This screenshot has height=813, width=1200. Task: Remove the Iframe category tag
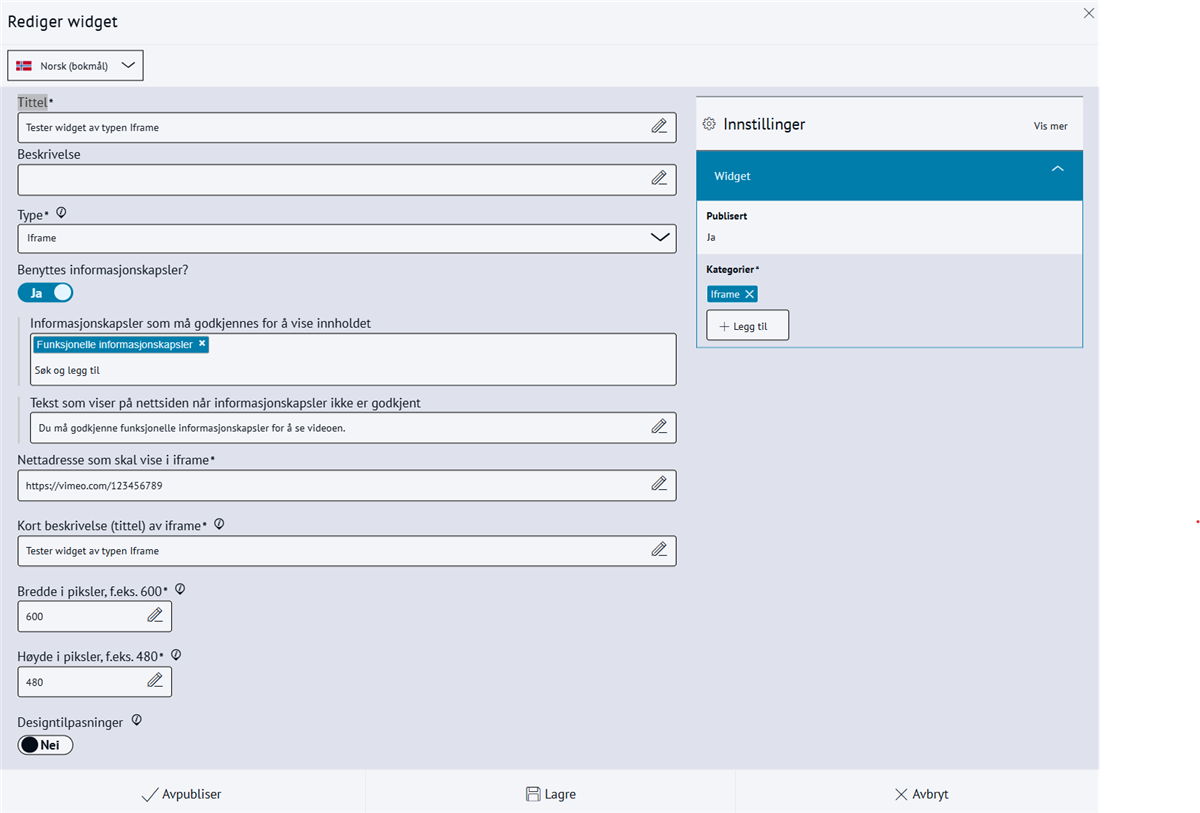749,294
